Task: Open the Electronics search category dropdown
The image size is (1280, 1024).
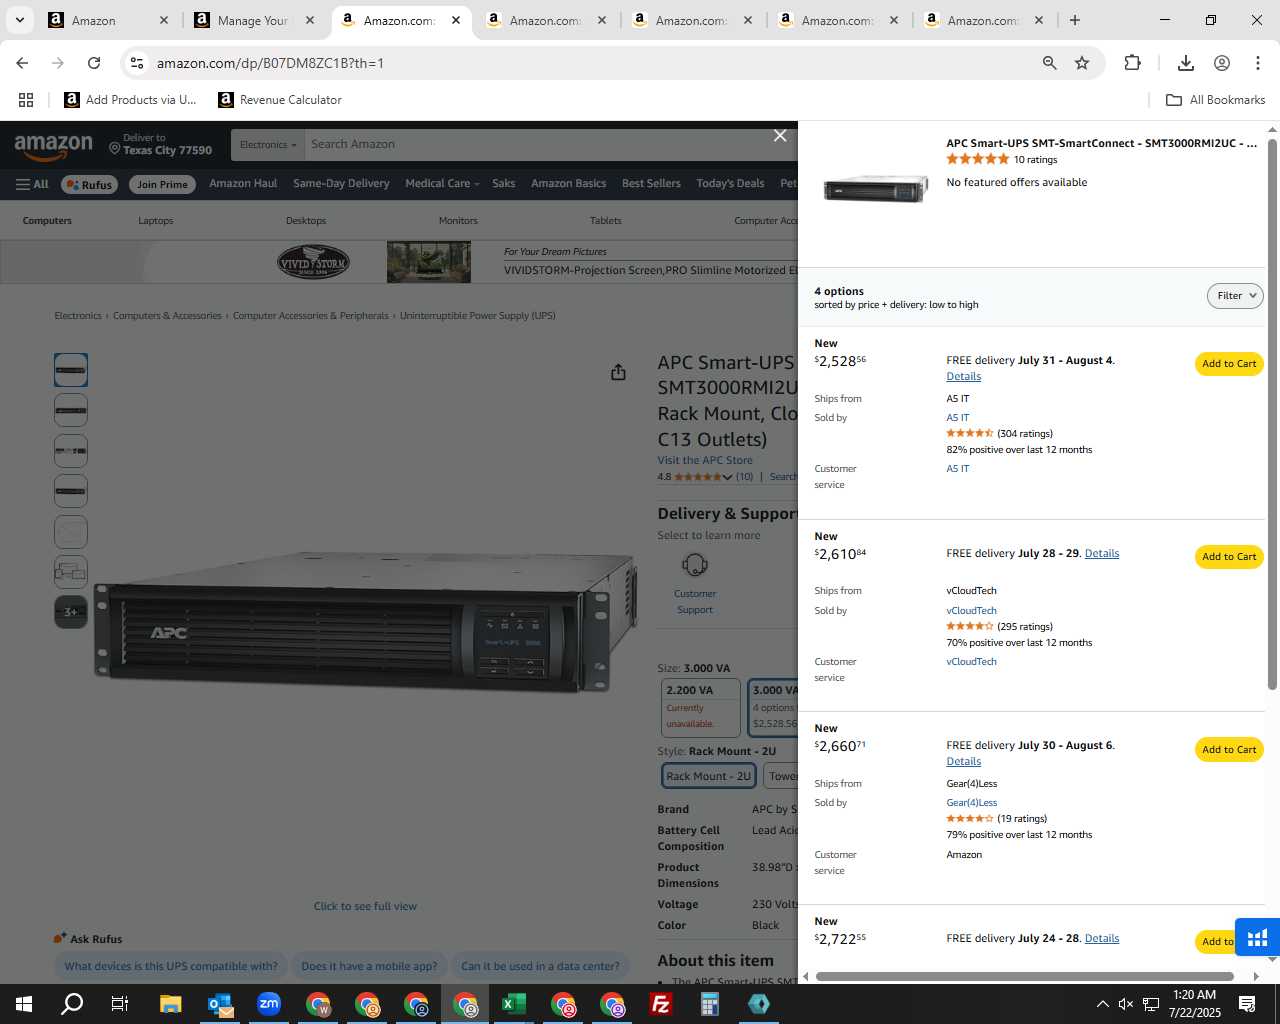Action: (x=267, y=145)
